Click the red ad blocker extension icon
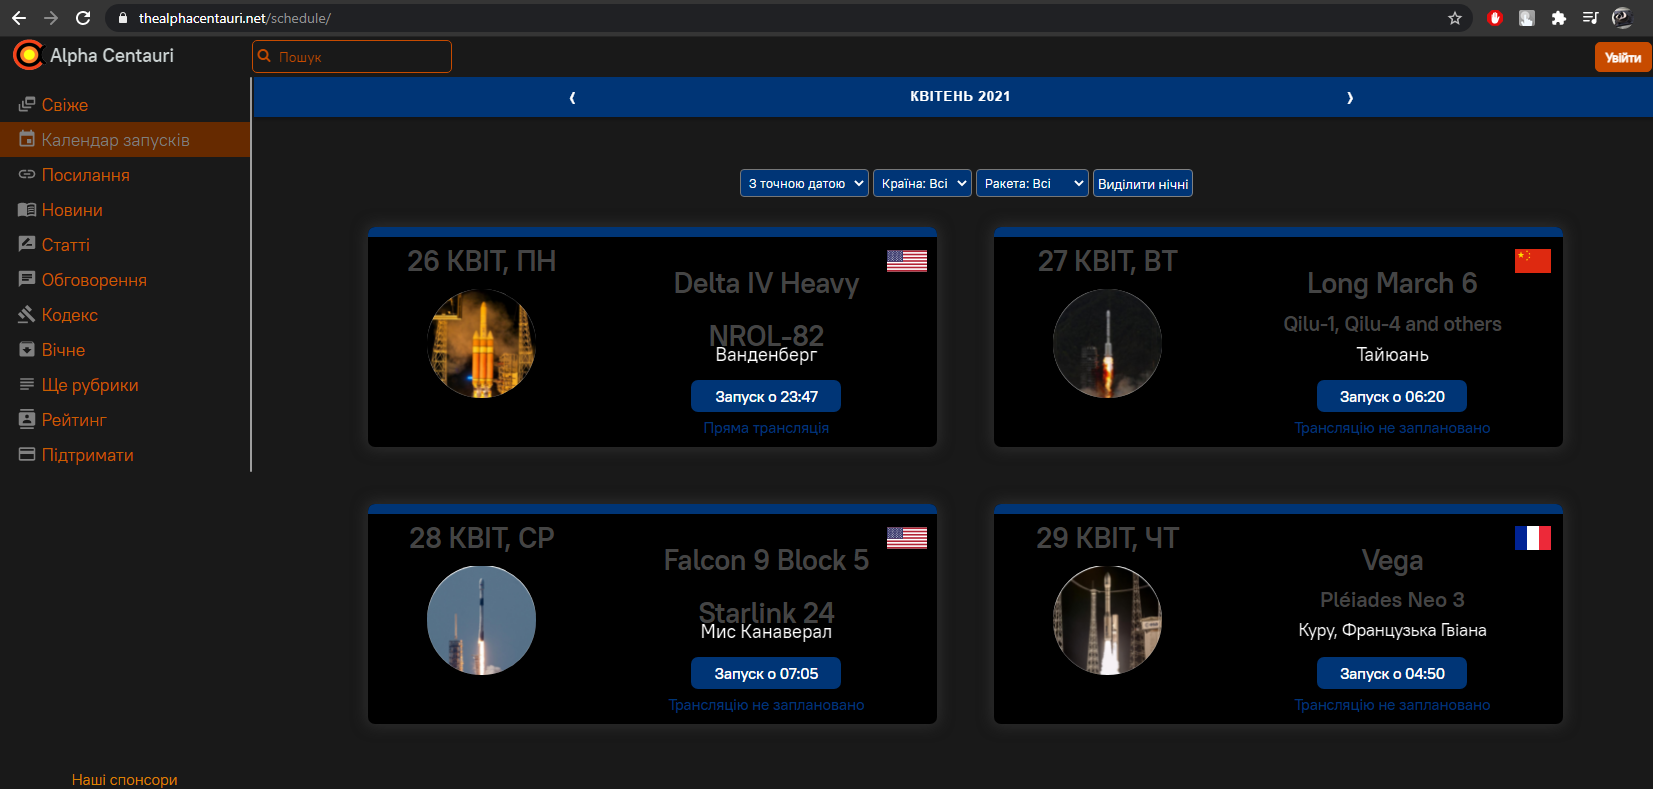This screenshot has width=1653, height=789. 1495,18
